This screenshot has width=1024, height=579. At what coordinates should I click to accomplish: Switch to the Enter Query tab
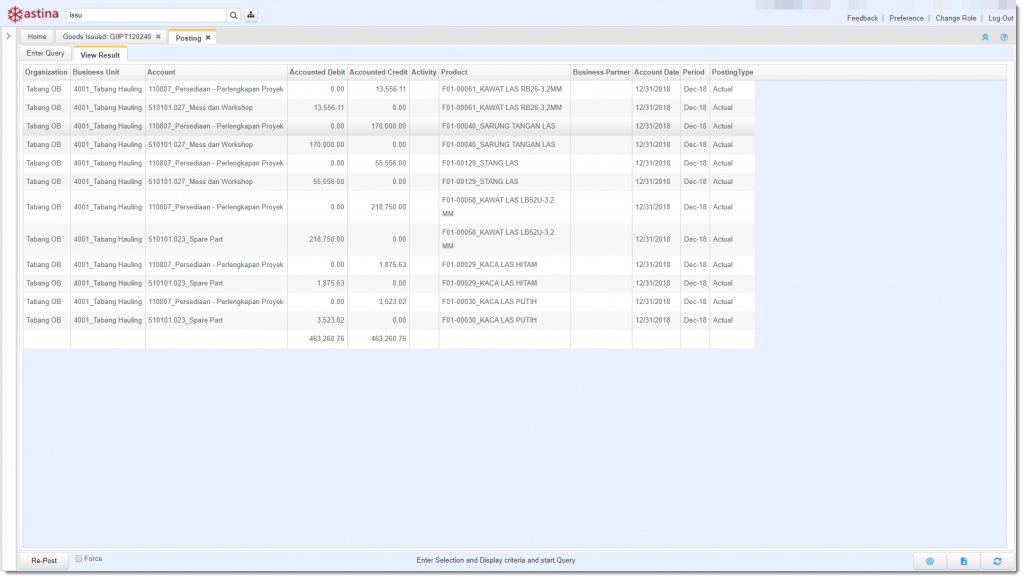[x=45, y=54]
